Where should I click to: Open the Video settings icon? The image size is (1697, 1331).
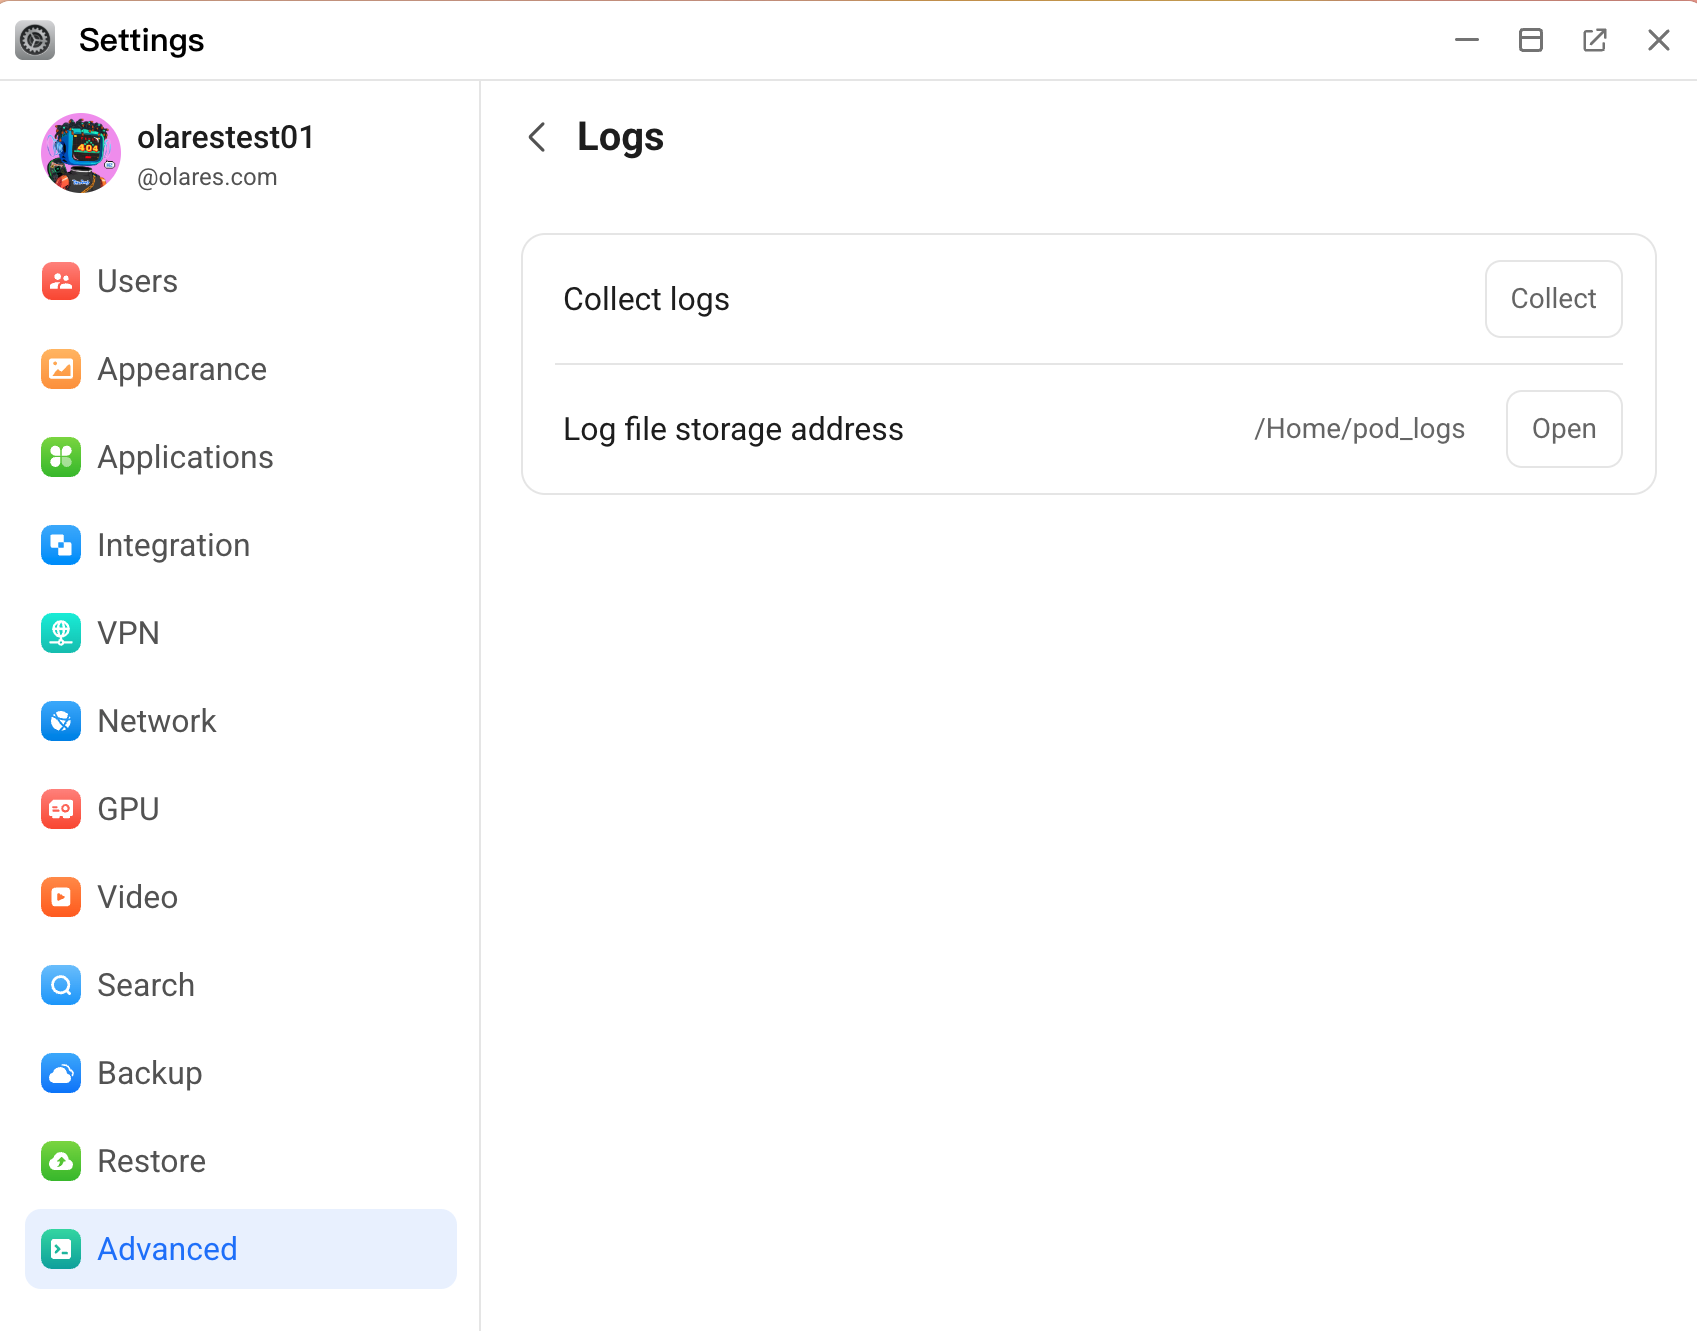tap(61, 897)
